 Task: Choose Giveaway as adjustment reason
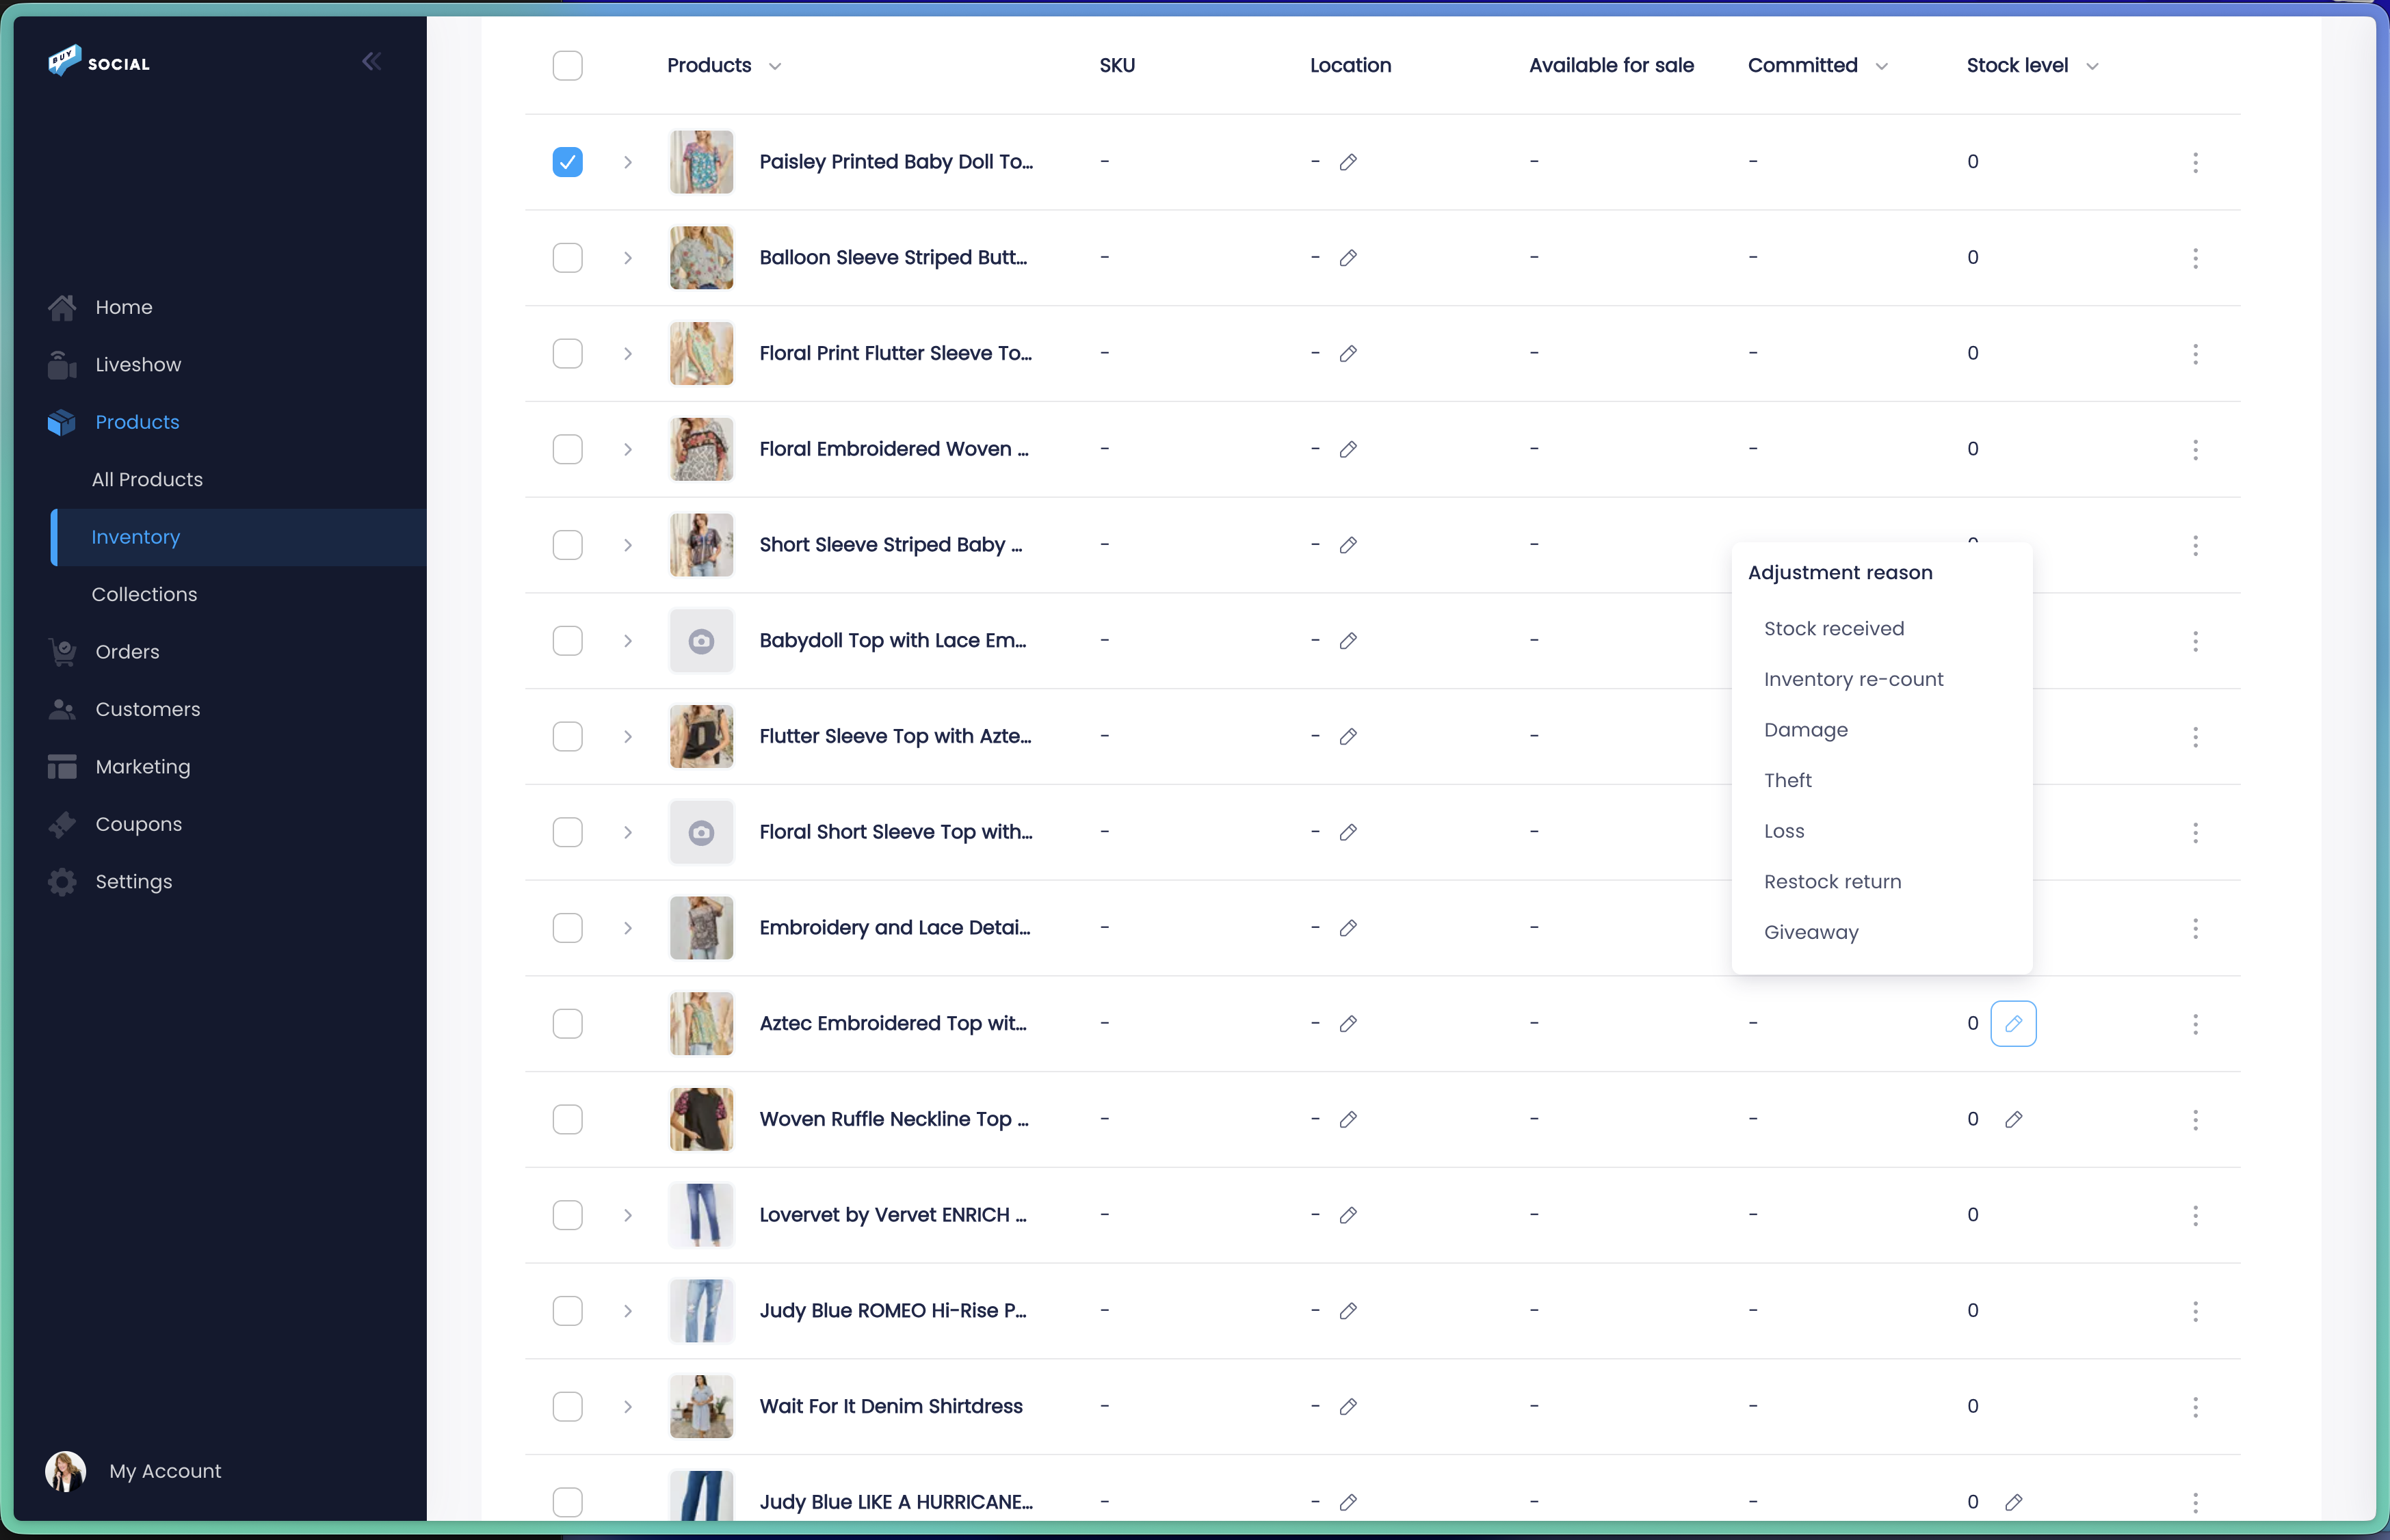(x=1810, y=931)
